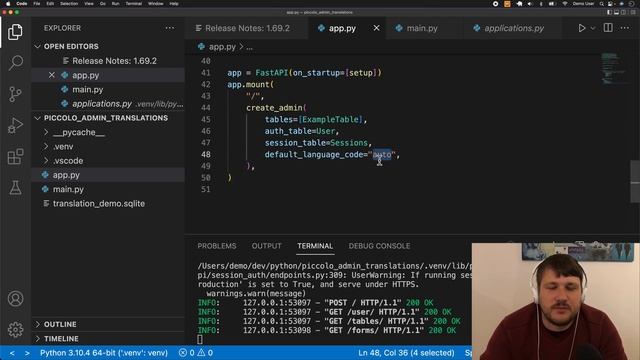Switch to the applications.py editor tab

point(513,28)
